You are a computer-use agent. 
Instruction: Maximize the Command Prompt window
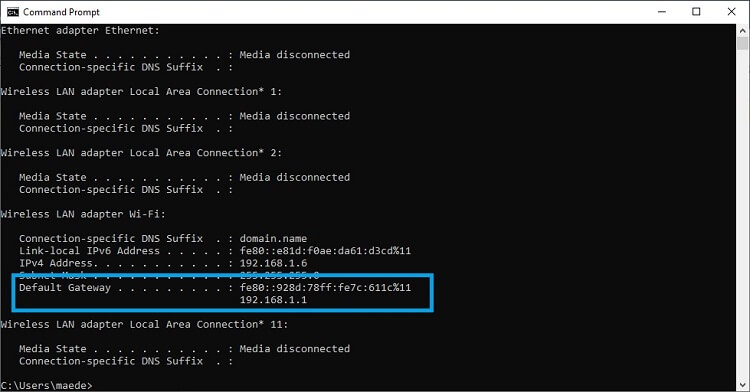pos(696,12)
